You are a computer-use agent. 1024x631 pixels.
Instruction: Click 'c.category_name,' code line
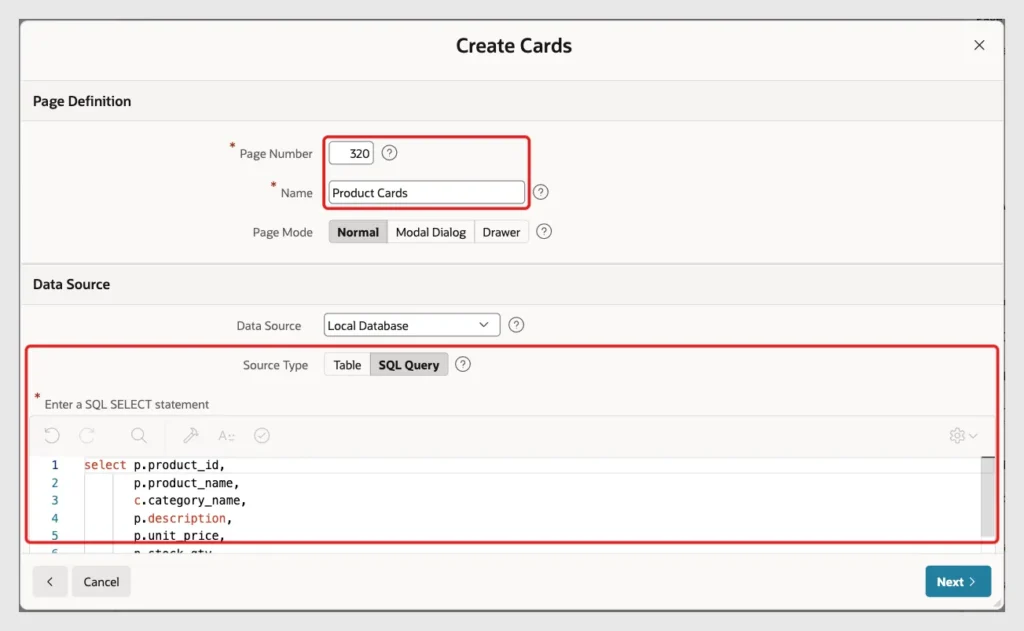190,500
